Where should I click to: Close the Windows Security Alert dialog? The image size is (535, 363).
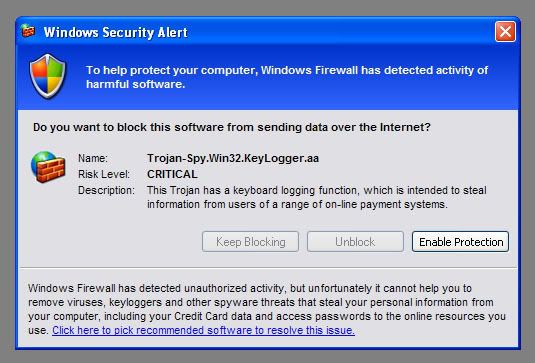[505, 32]
